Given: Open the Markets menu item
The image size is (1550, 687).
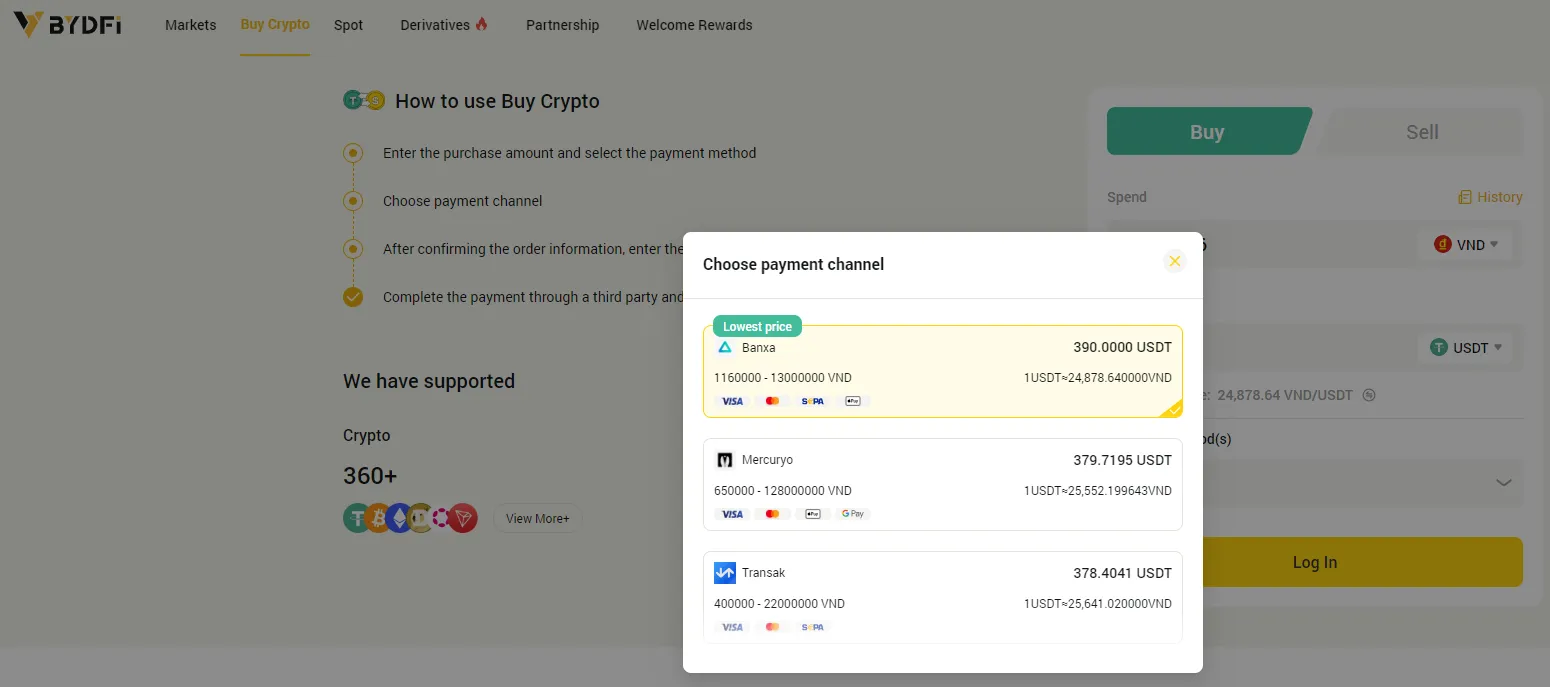Looking at the screenshot, I should pos(191,25).
